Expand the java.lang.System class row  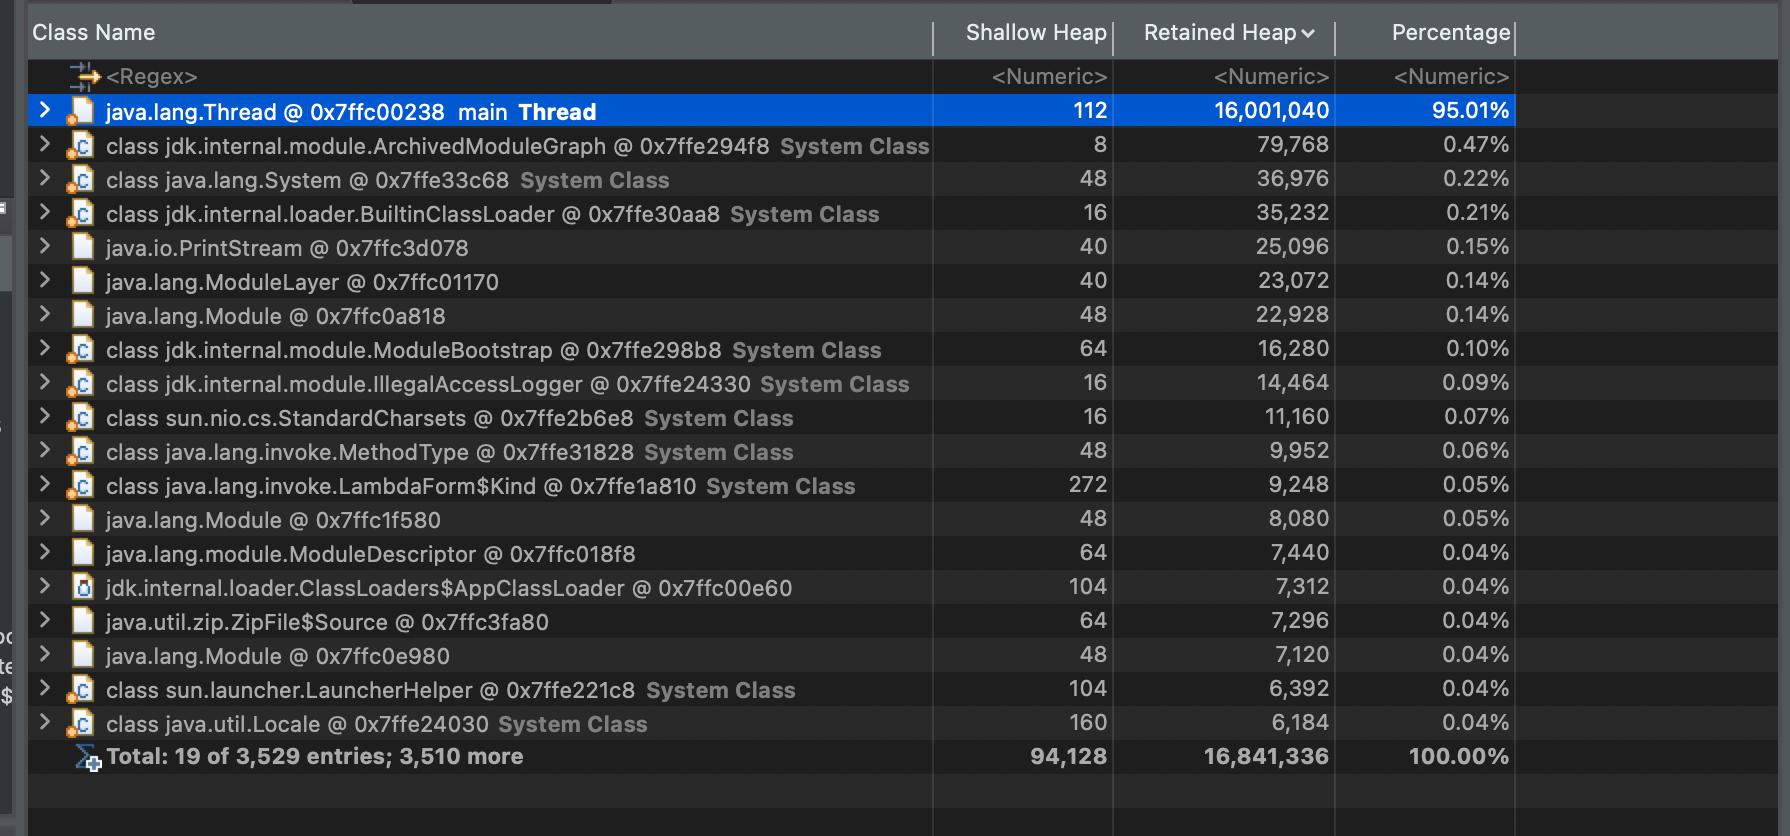coord(45,179)
